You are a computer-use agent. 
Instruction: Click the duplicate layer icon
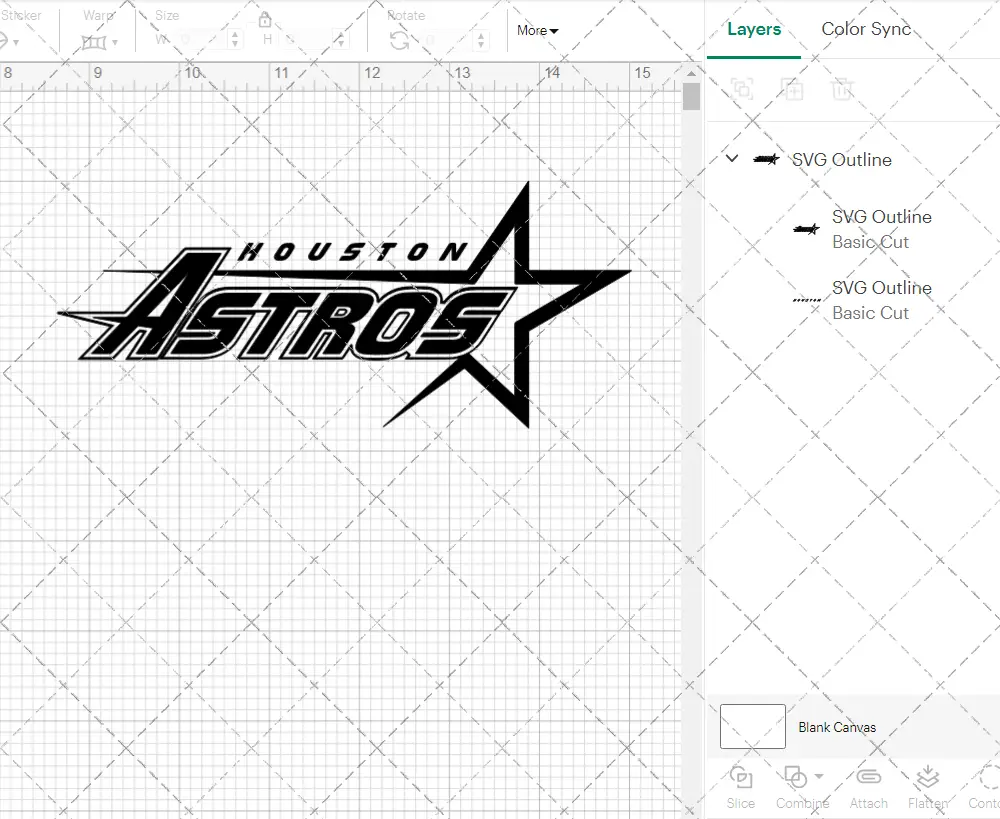(793, 89)
